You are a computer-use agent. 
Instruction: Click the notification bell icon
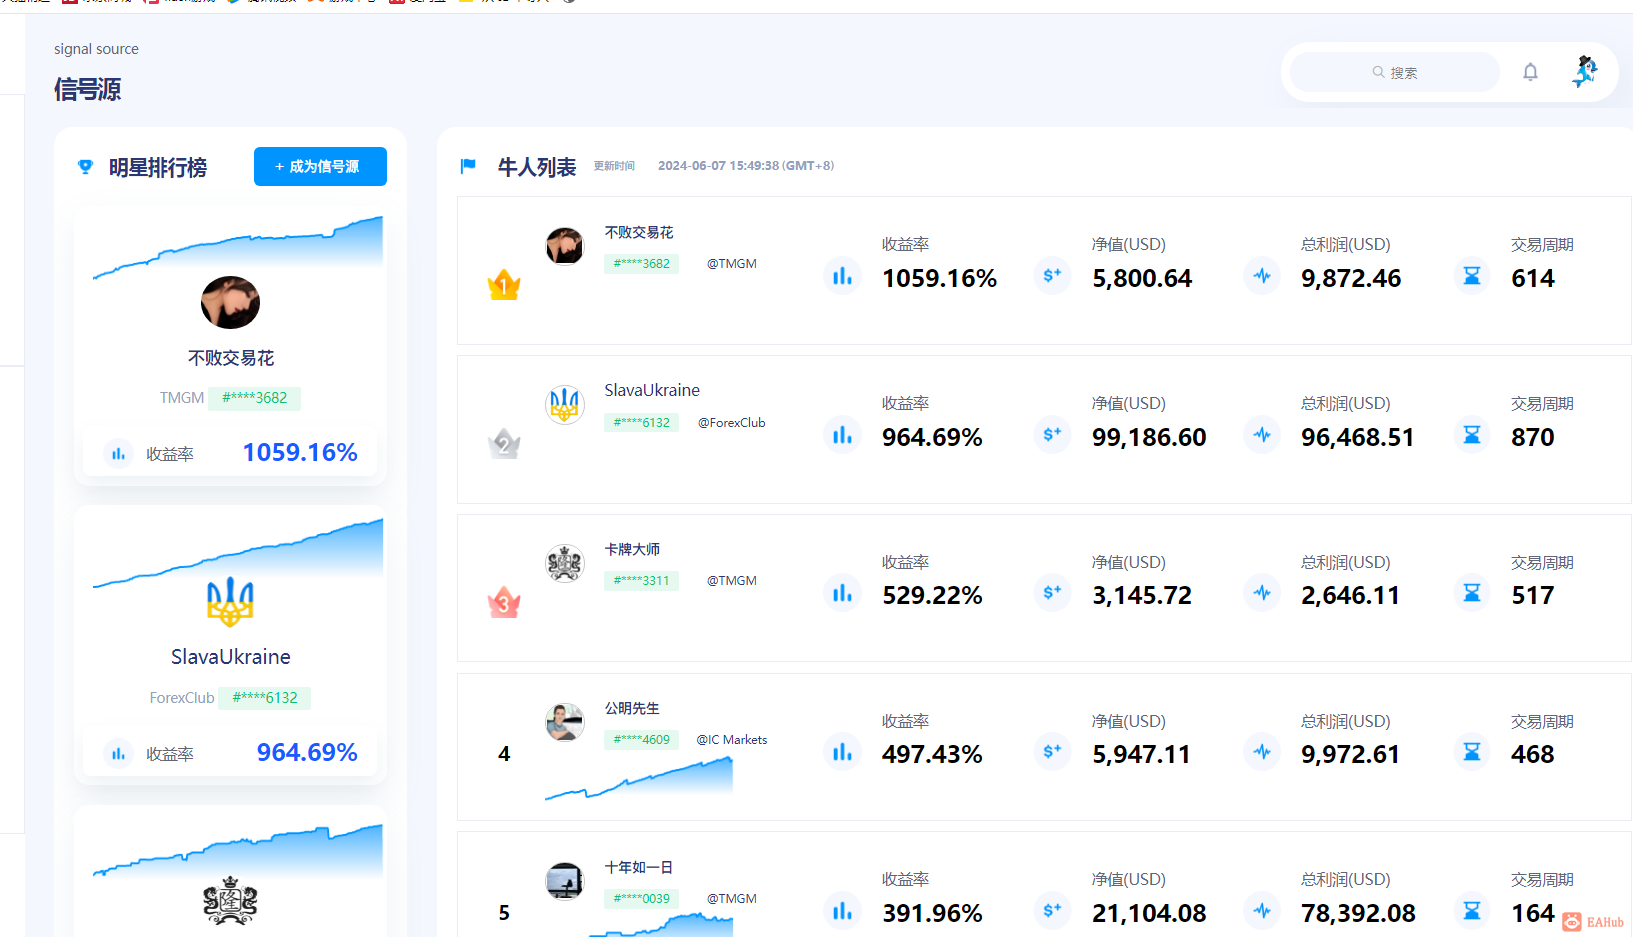point(1530,72)
